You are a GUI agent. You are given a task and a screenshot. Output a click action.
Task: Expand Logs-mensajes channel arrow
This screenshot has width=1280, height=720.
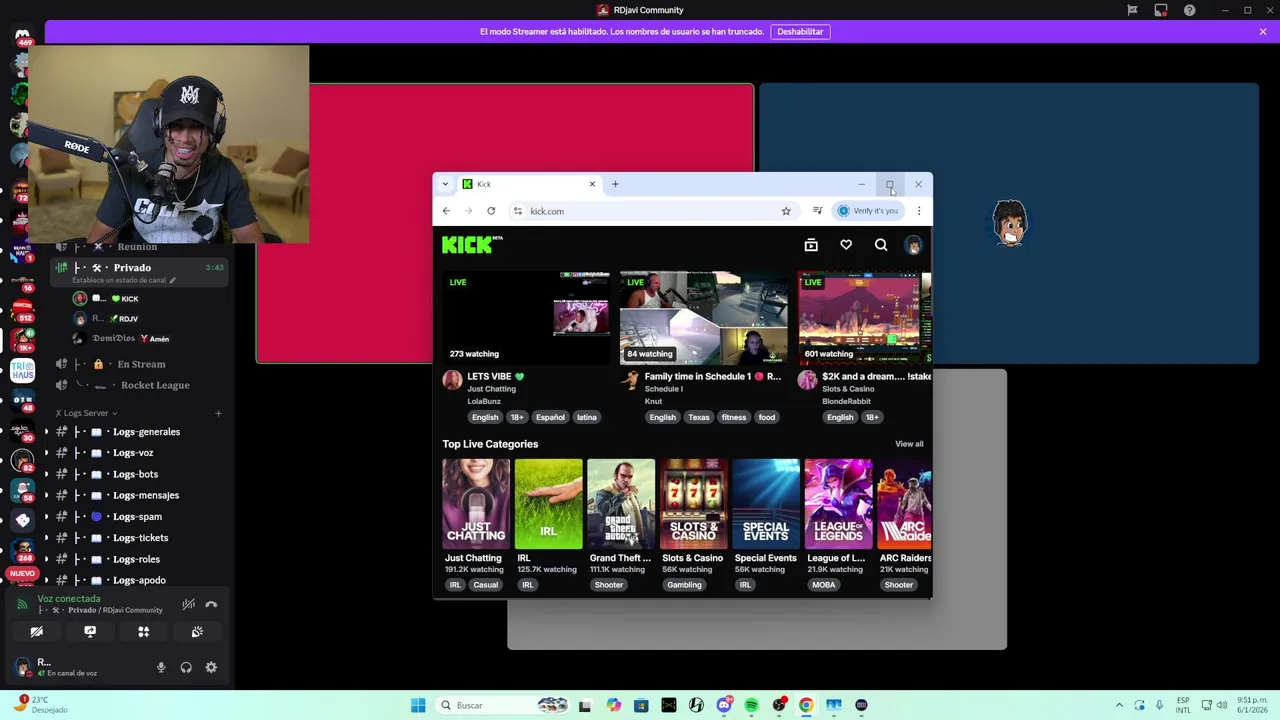(45, 495)
